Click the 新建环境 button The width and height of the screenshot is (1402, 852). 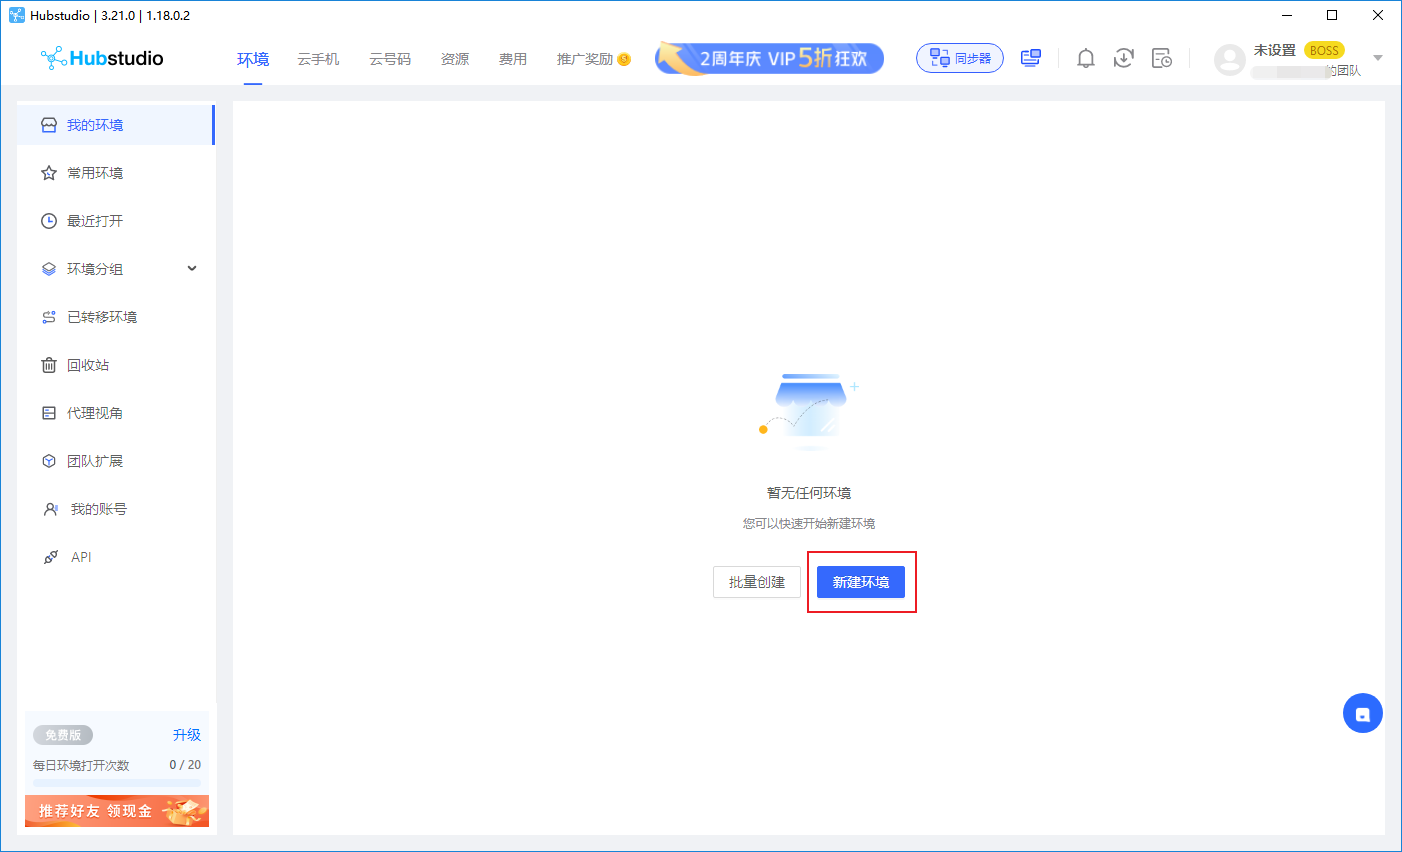[861, 582]
